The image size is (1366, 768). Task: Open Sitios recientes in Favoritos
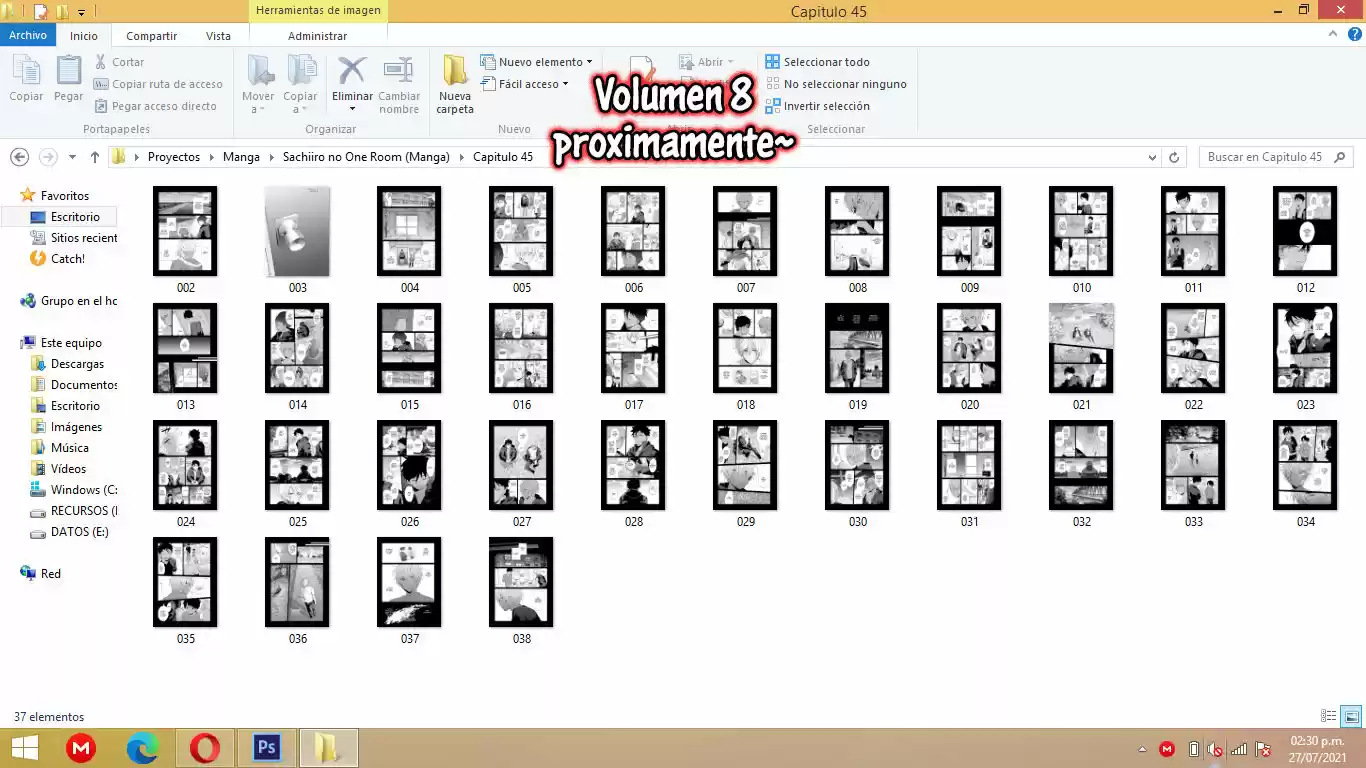(x=75, y=238)
